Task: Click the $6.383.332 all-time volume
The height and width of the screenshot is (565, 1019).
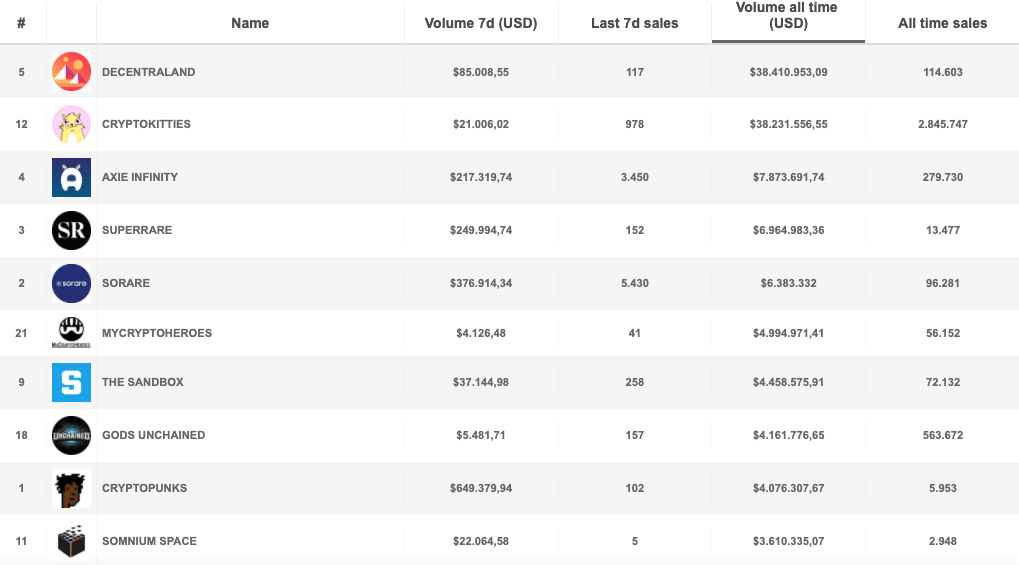Action: point(788,283)
